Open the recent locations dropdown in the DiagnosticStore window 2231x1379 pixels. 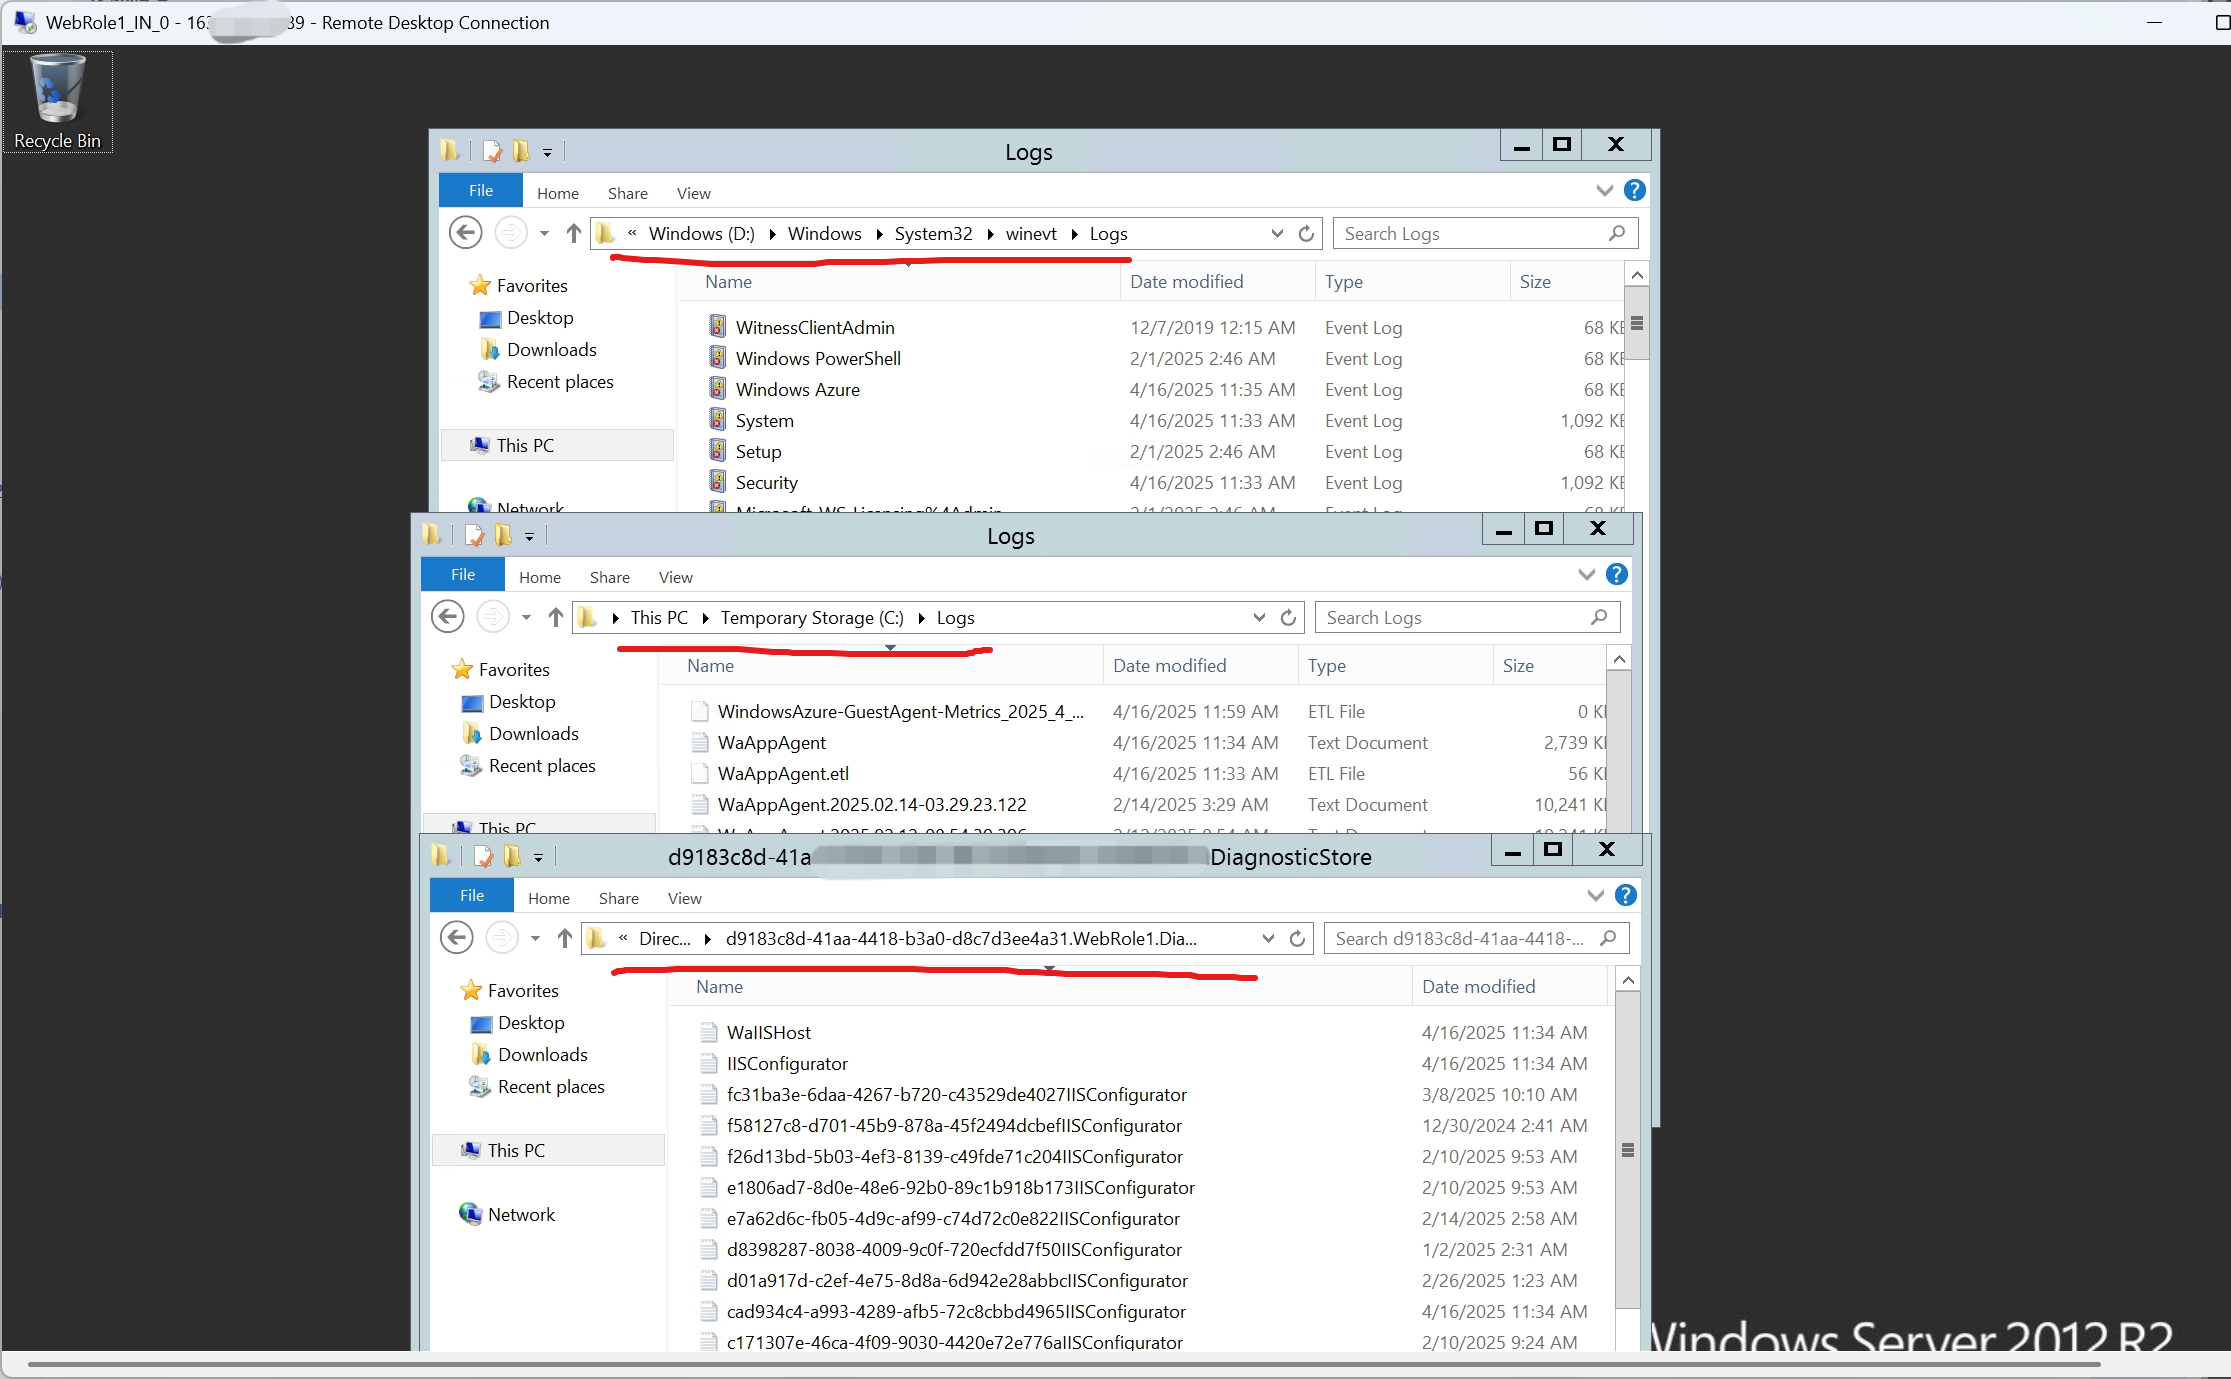535,938
